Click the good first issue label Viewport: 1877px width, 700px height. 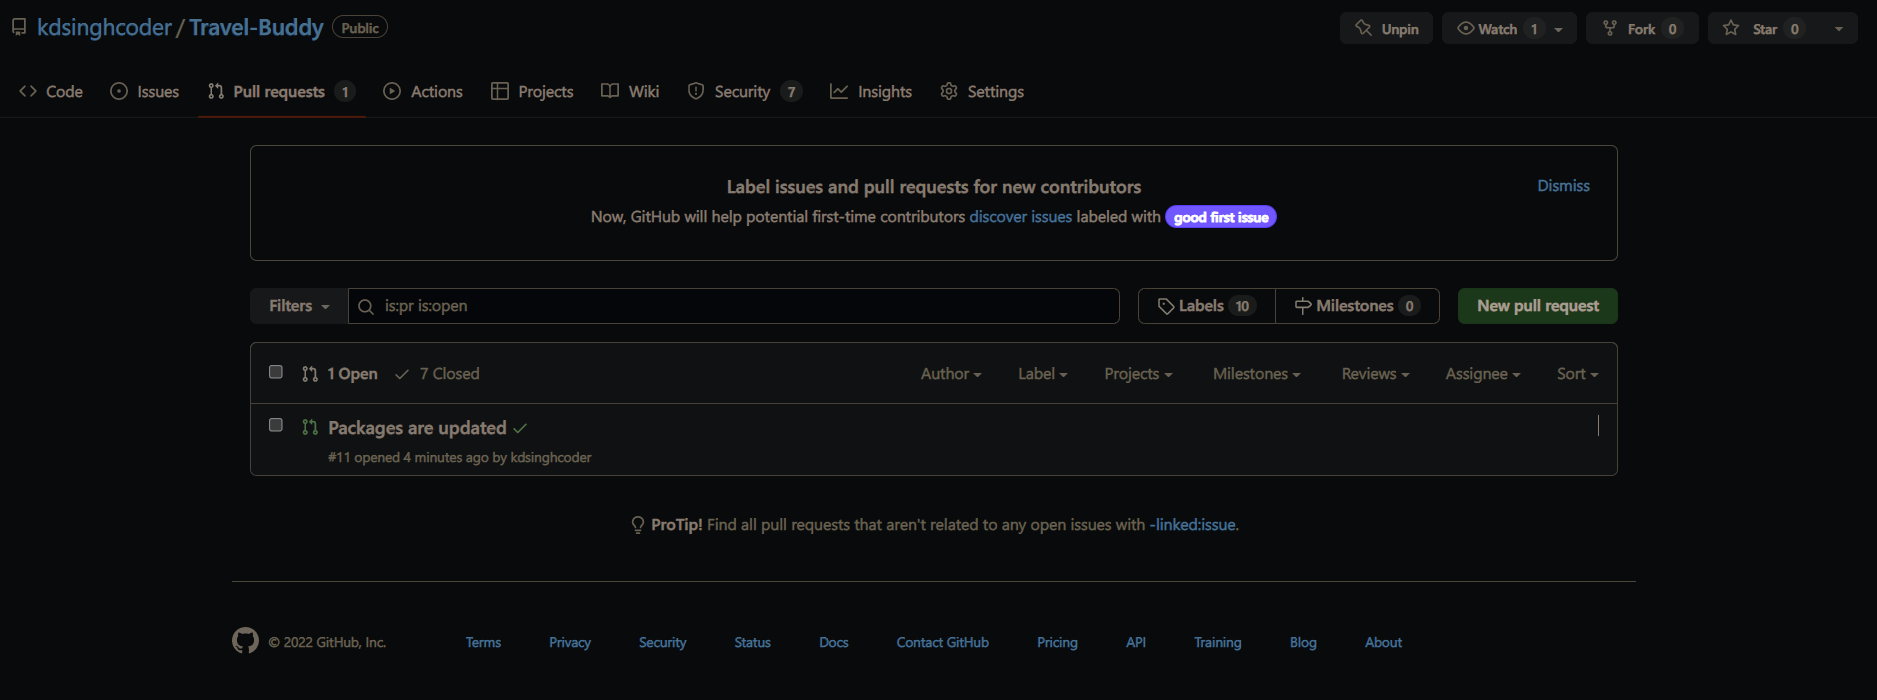click(1220, 217)
